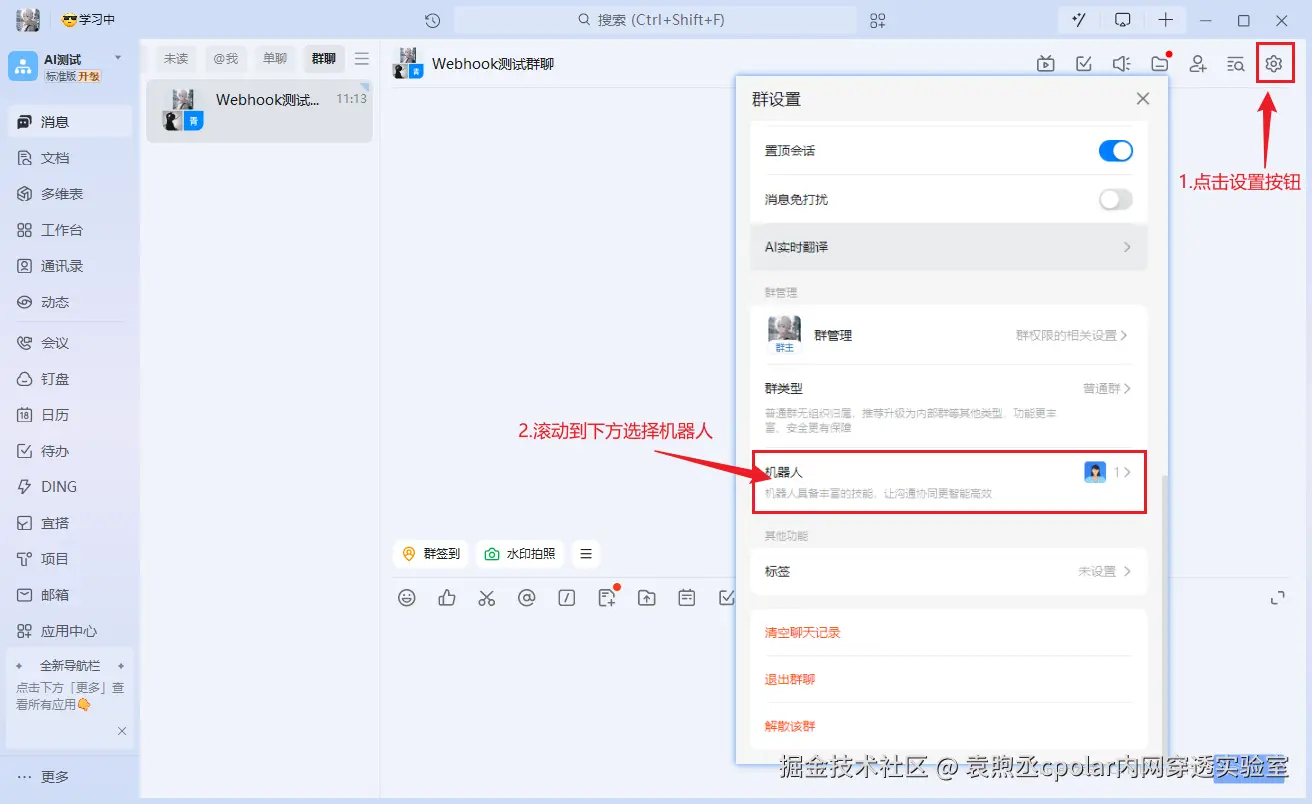Open 邮箱 in the sidebar

point(69,595)
